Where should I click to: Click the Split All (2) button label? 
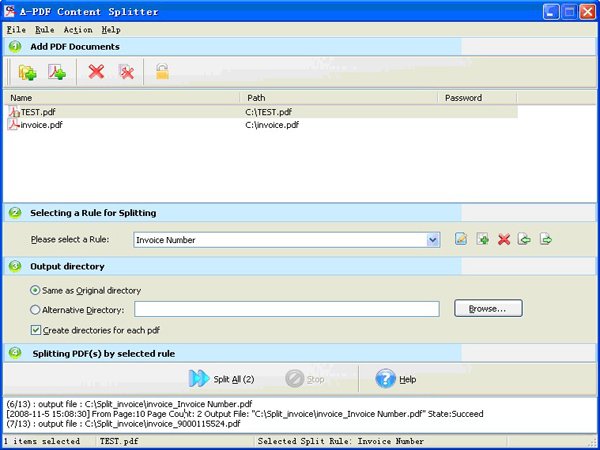point(234,379)
